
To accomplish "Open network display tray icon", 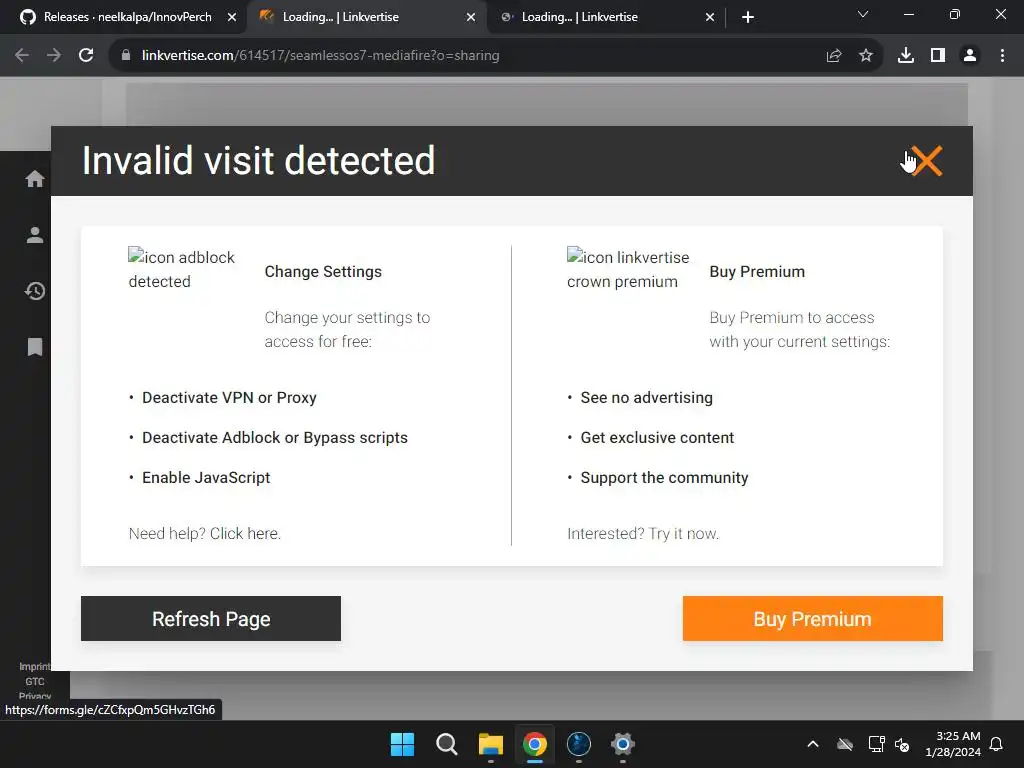I will (x=876, y=744).
